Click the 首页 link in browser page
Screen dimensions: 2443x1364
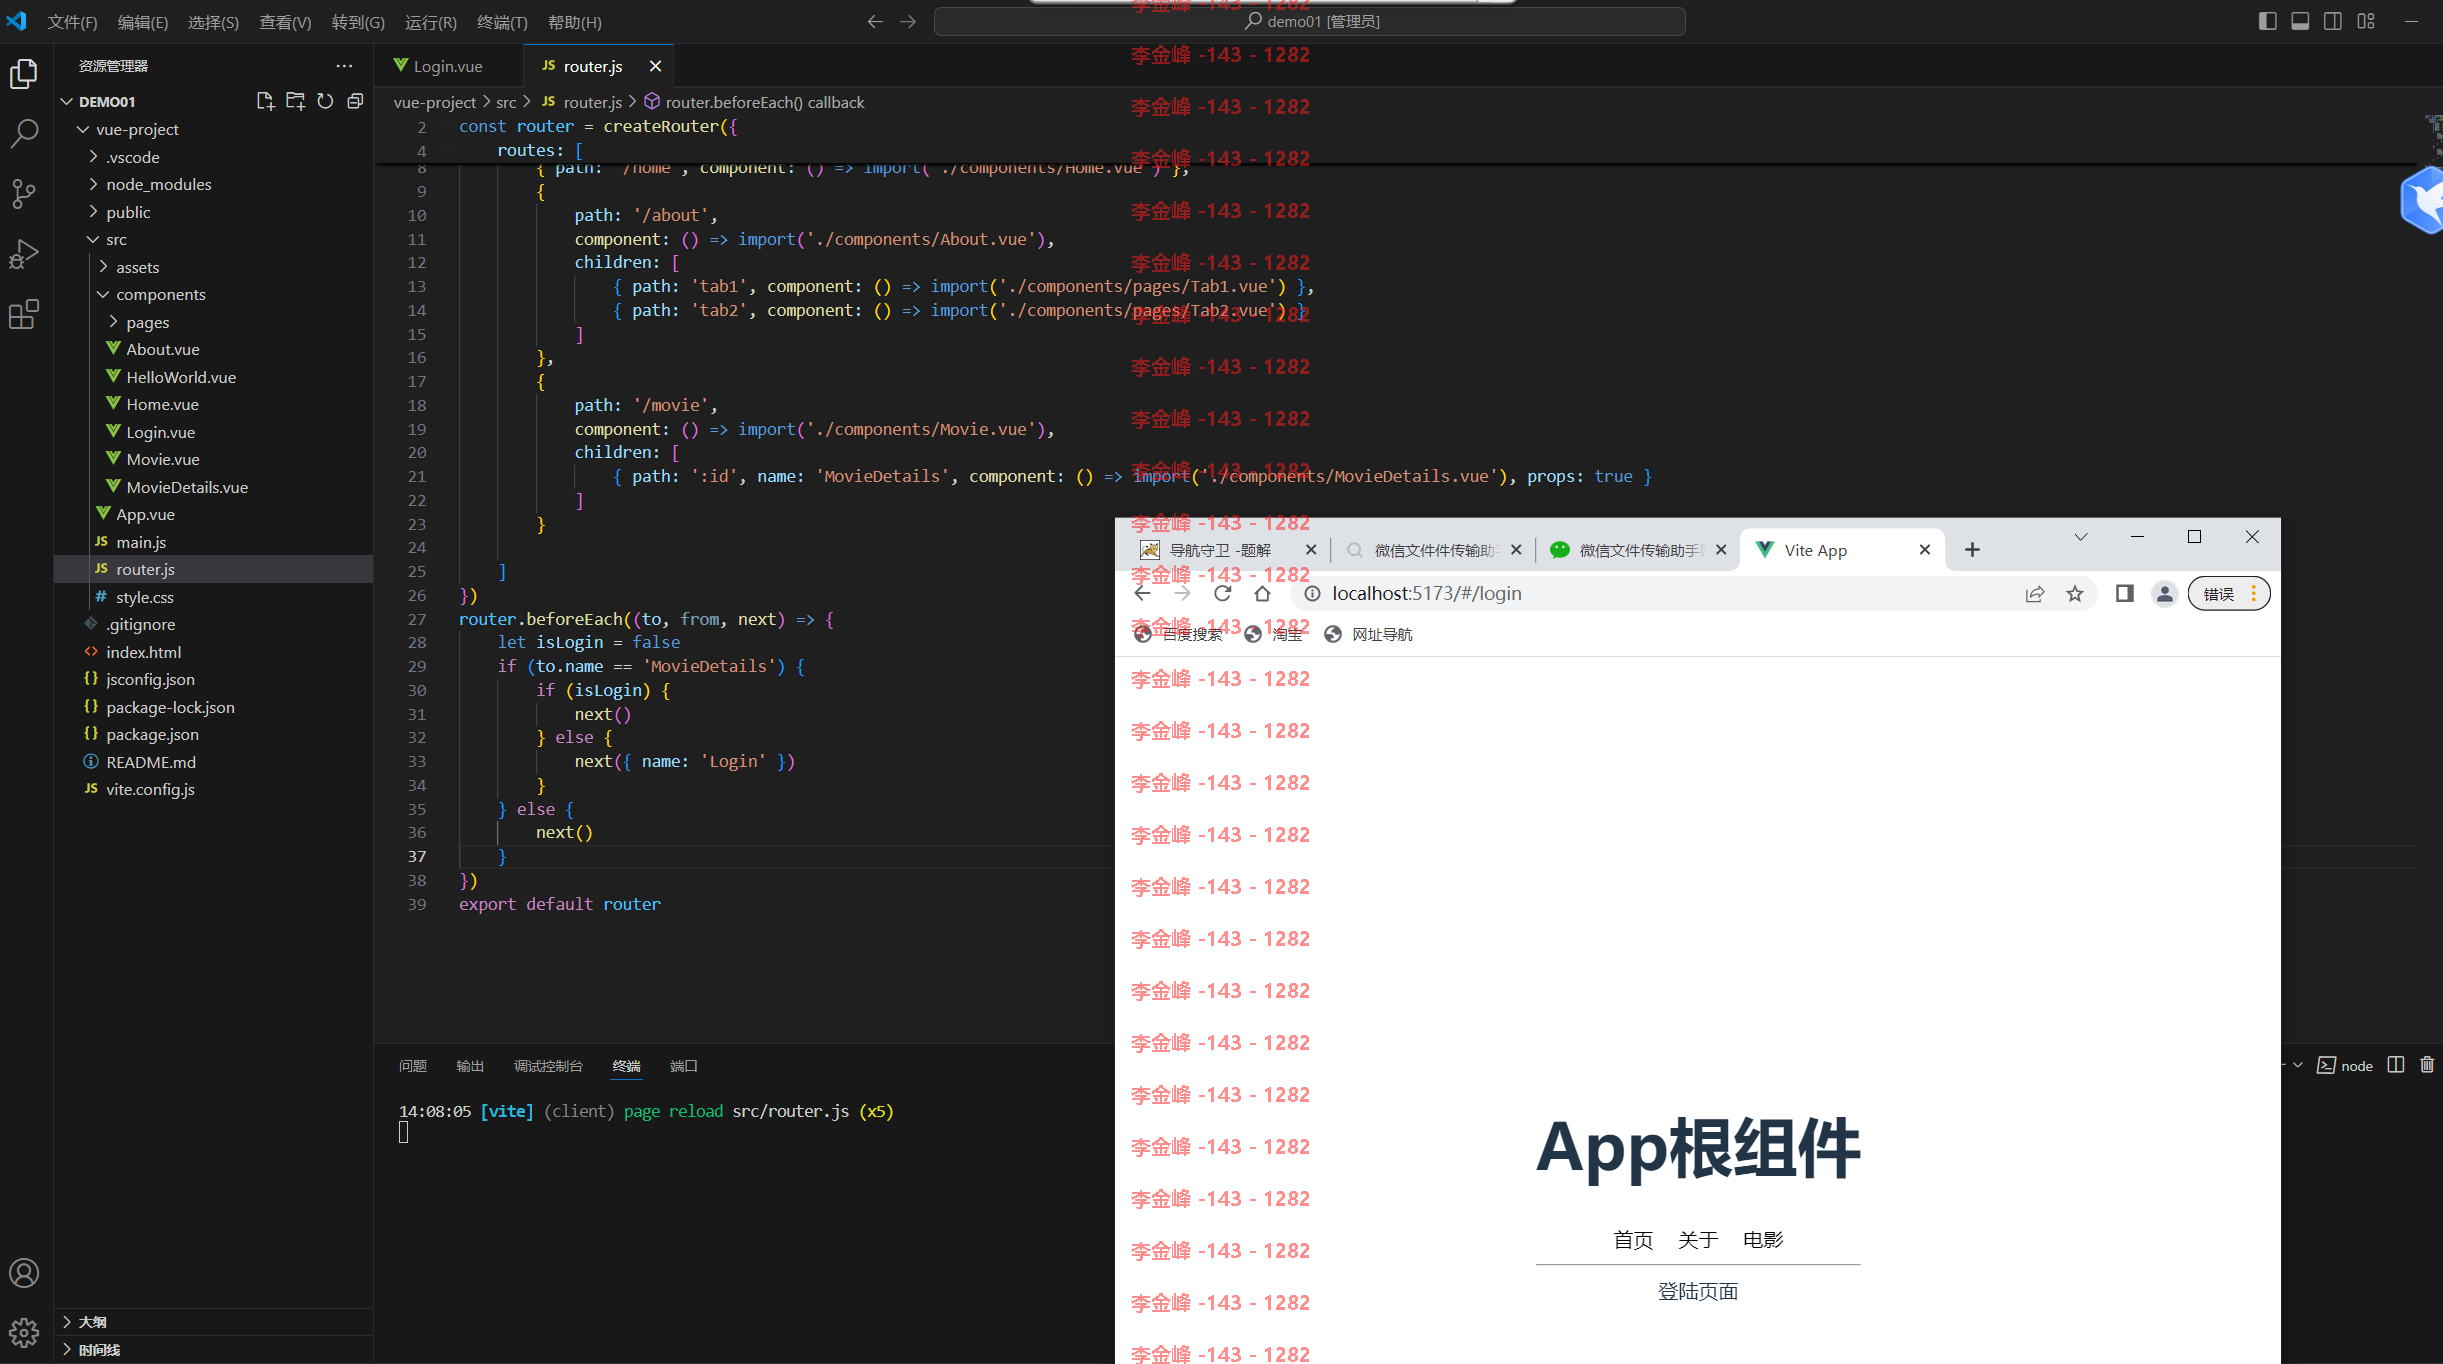pos(1633,1240)
